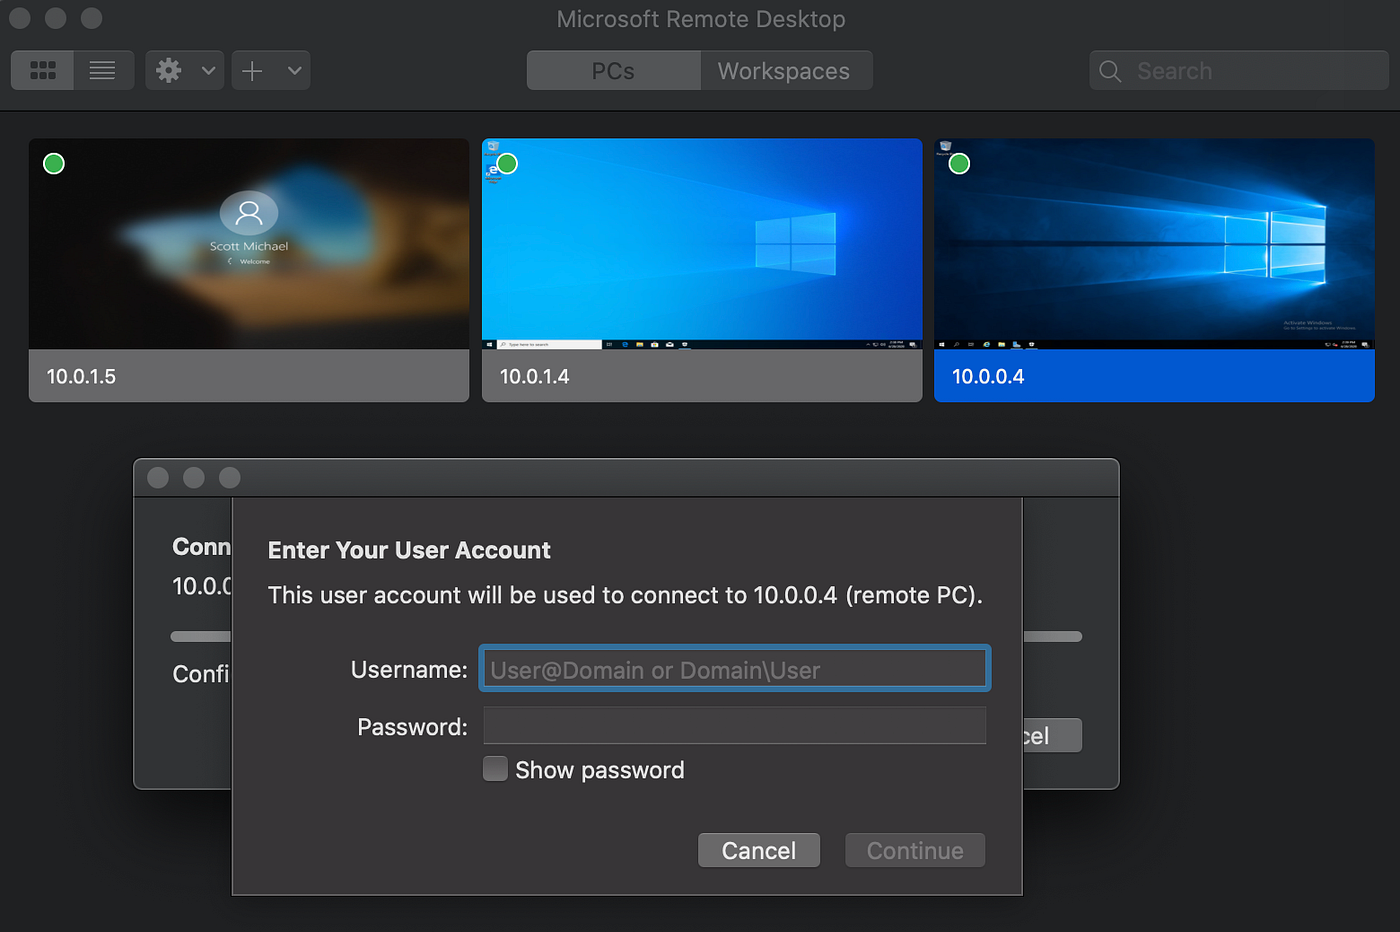
Task: Select the highlighted 10.0.0.4 label
Action: click(x=988, y=377)
